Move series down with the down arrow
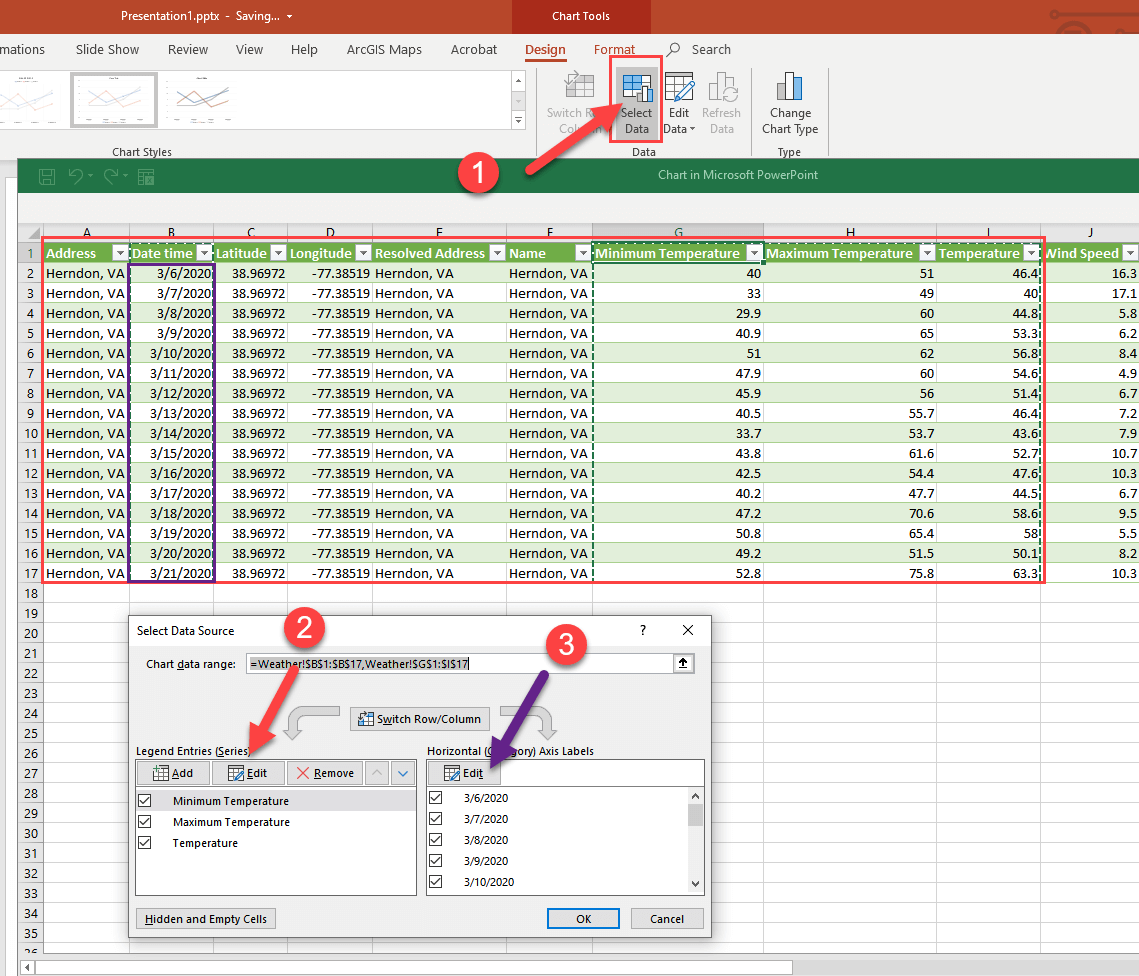1139x976 pixels. 403,773
